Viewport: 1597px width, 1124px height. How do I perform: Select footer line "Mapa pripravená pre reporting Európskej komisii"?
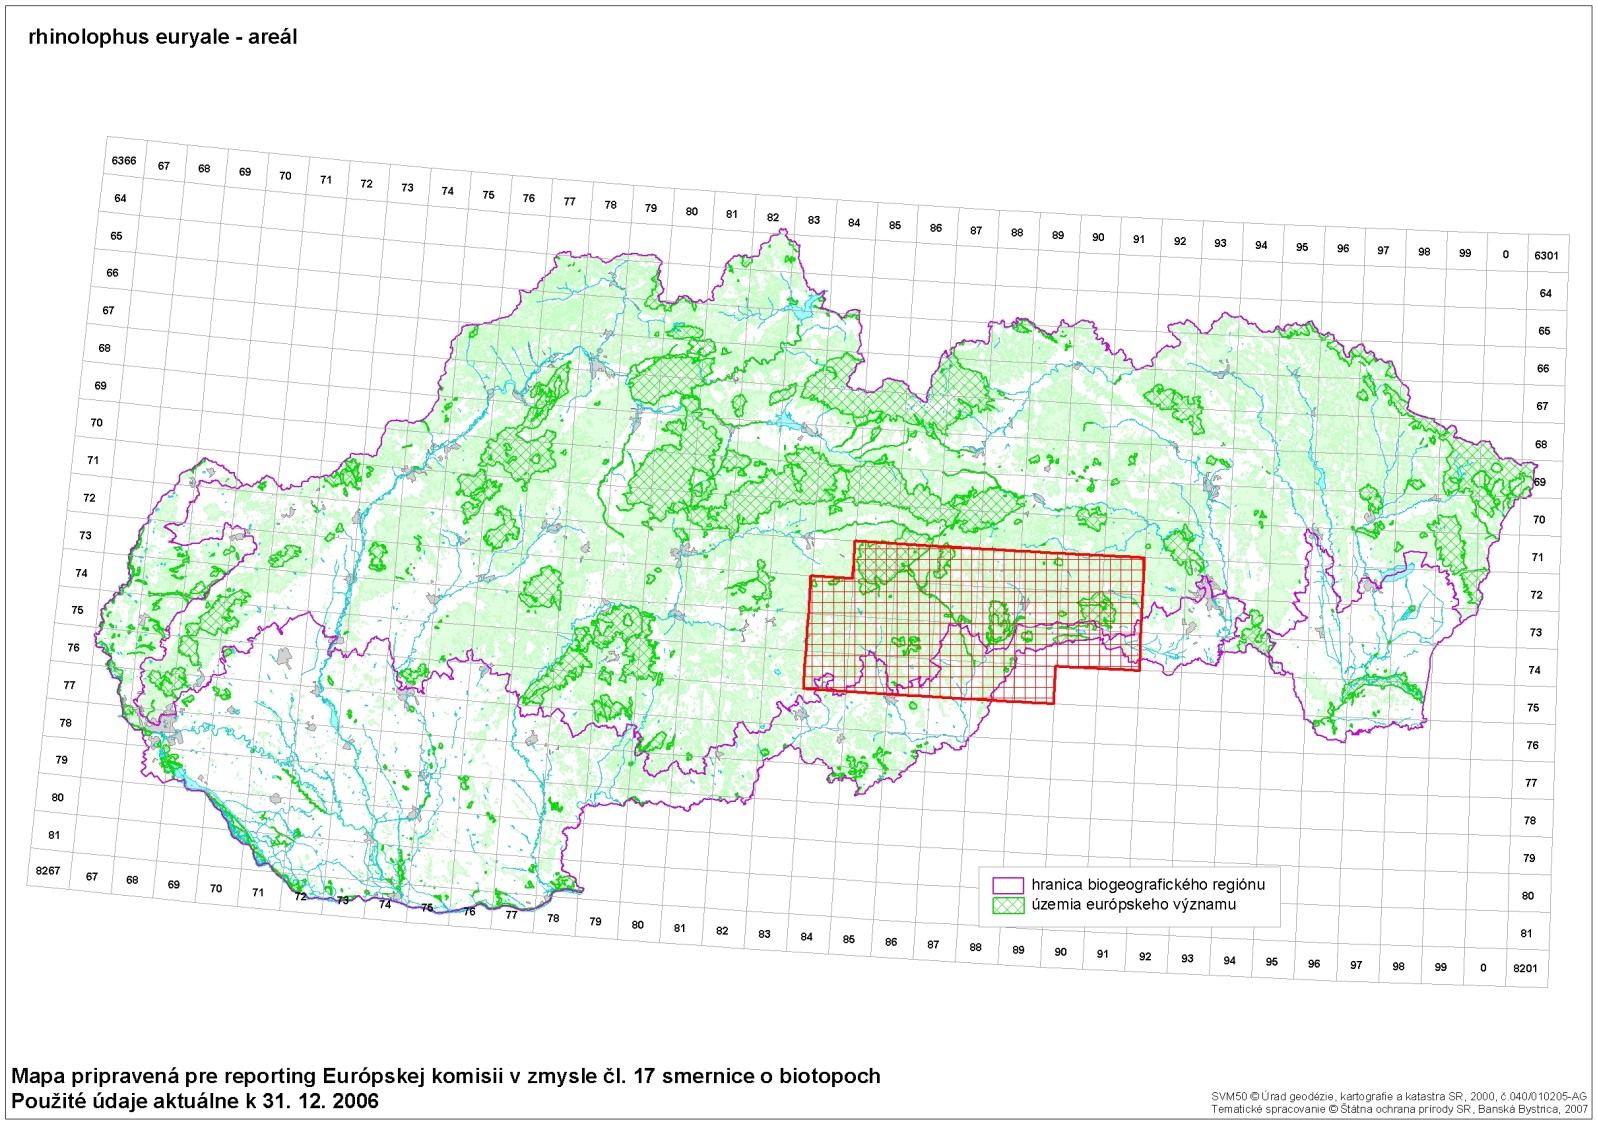[446, 1076]
